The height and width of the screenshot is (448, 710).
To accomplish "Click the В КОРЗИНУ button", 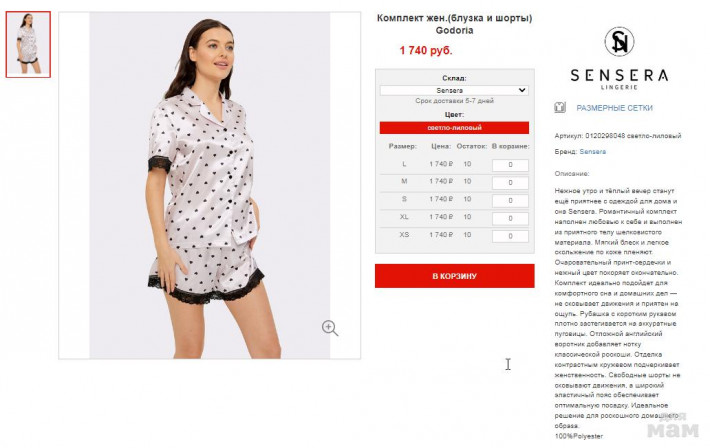I will [455, 276].
